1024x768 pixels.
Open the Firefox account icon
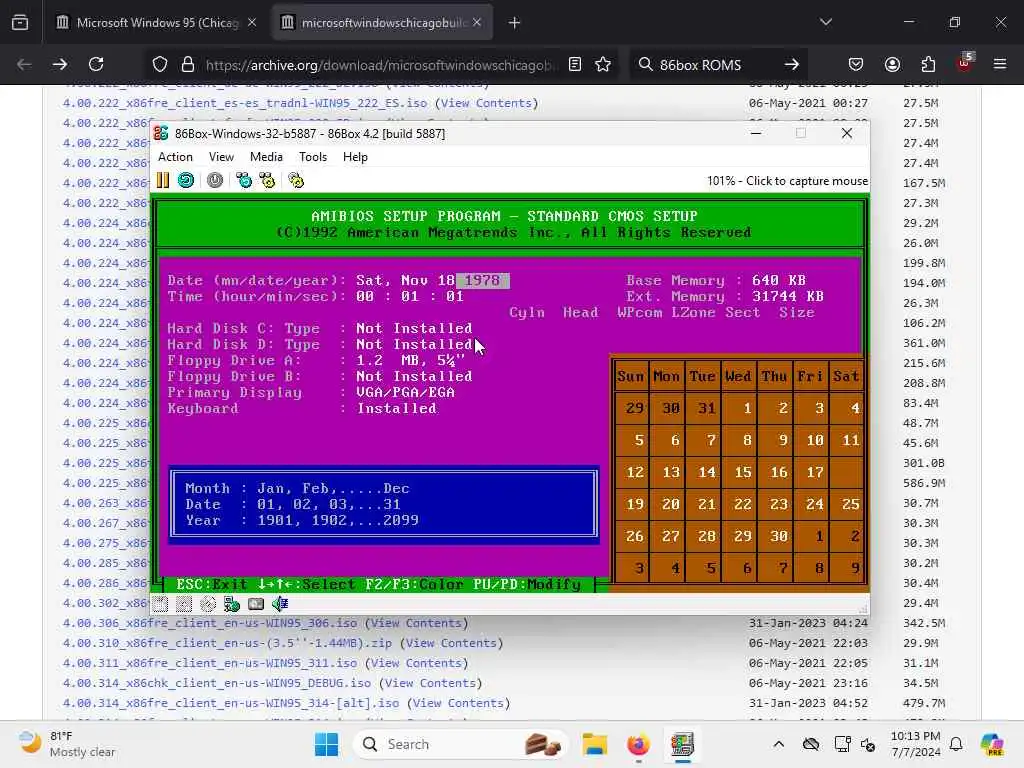(892, 64)
